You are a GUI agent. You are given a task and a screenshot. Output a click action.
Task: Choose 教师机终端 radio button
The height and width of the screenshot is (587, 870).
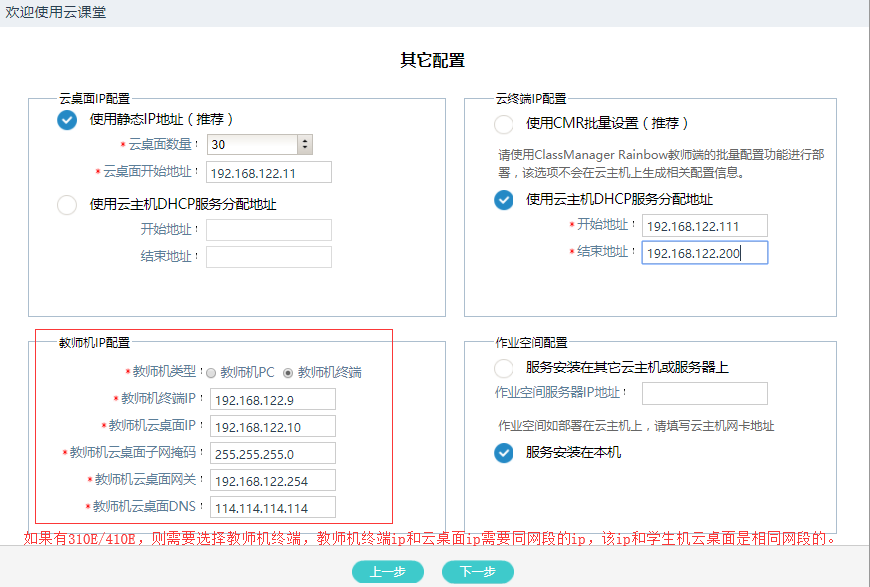pos(289,373)
